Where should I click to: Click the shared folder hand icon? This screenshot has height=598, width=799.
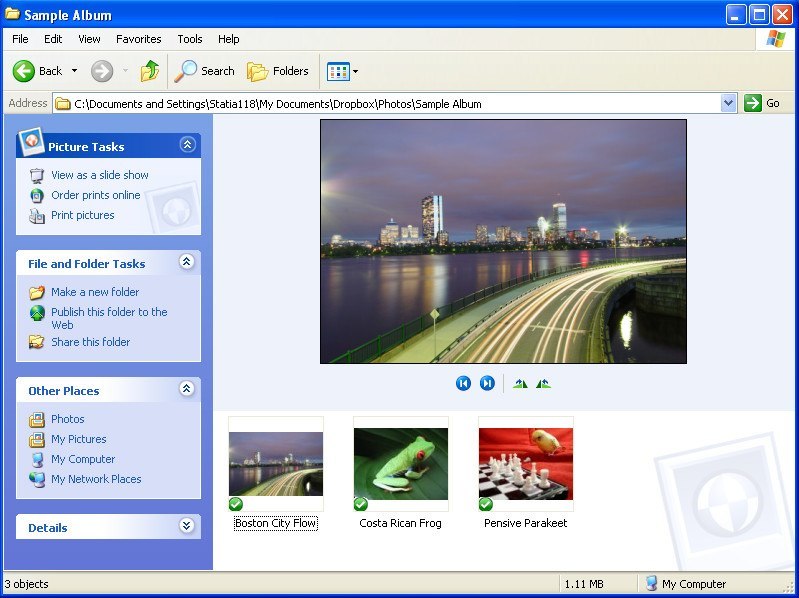(37, 342)
